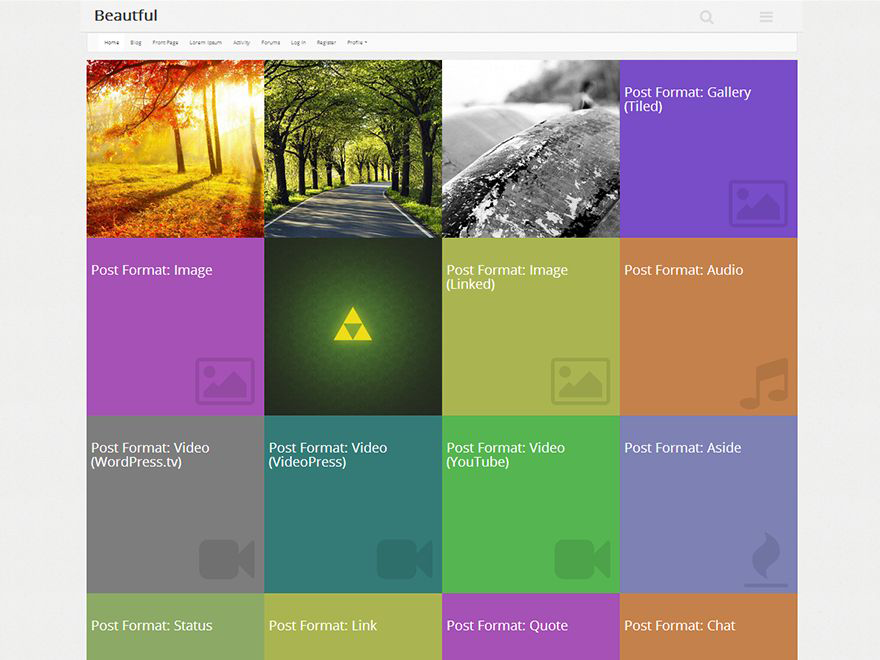Click the Beautiful site title
Image resolution: width=880 pixels, height=660 pixels.
point(126,16)
